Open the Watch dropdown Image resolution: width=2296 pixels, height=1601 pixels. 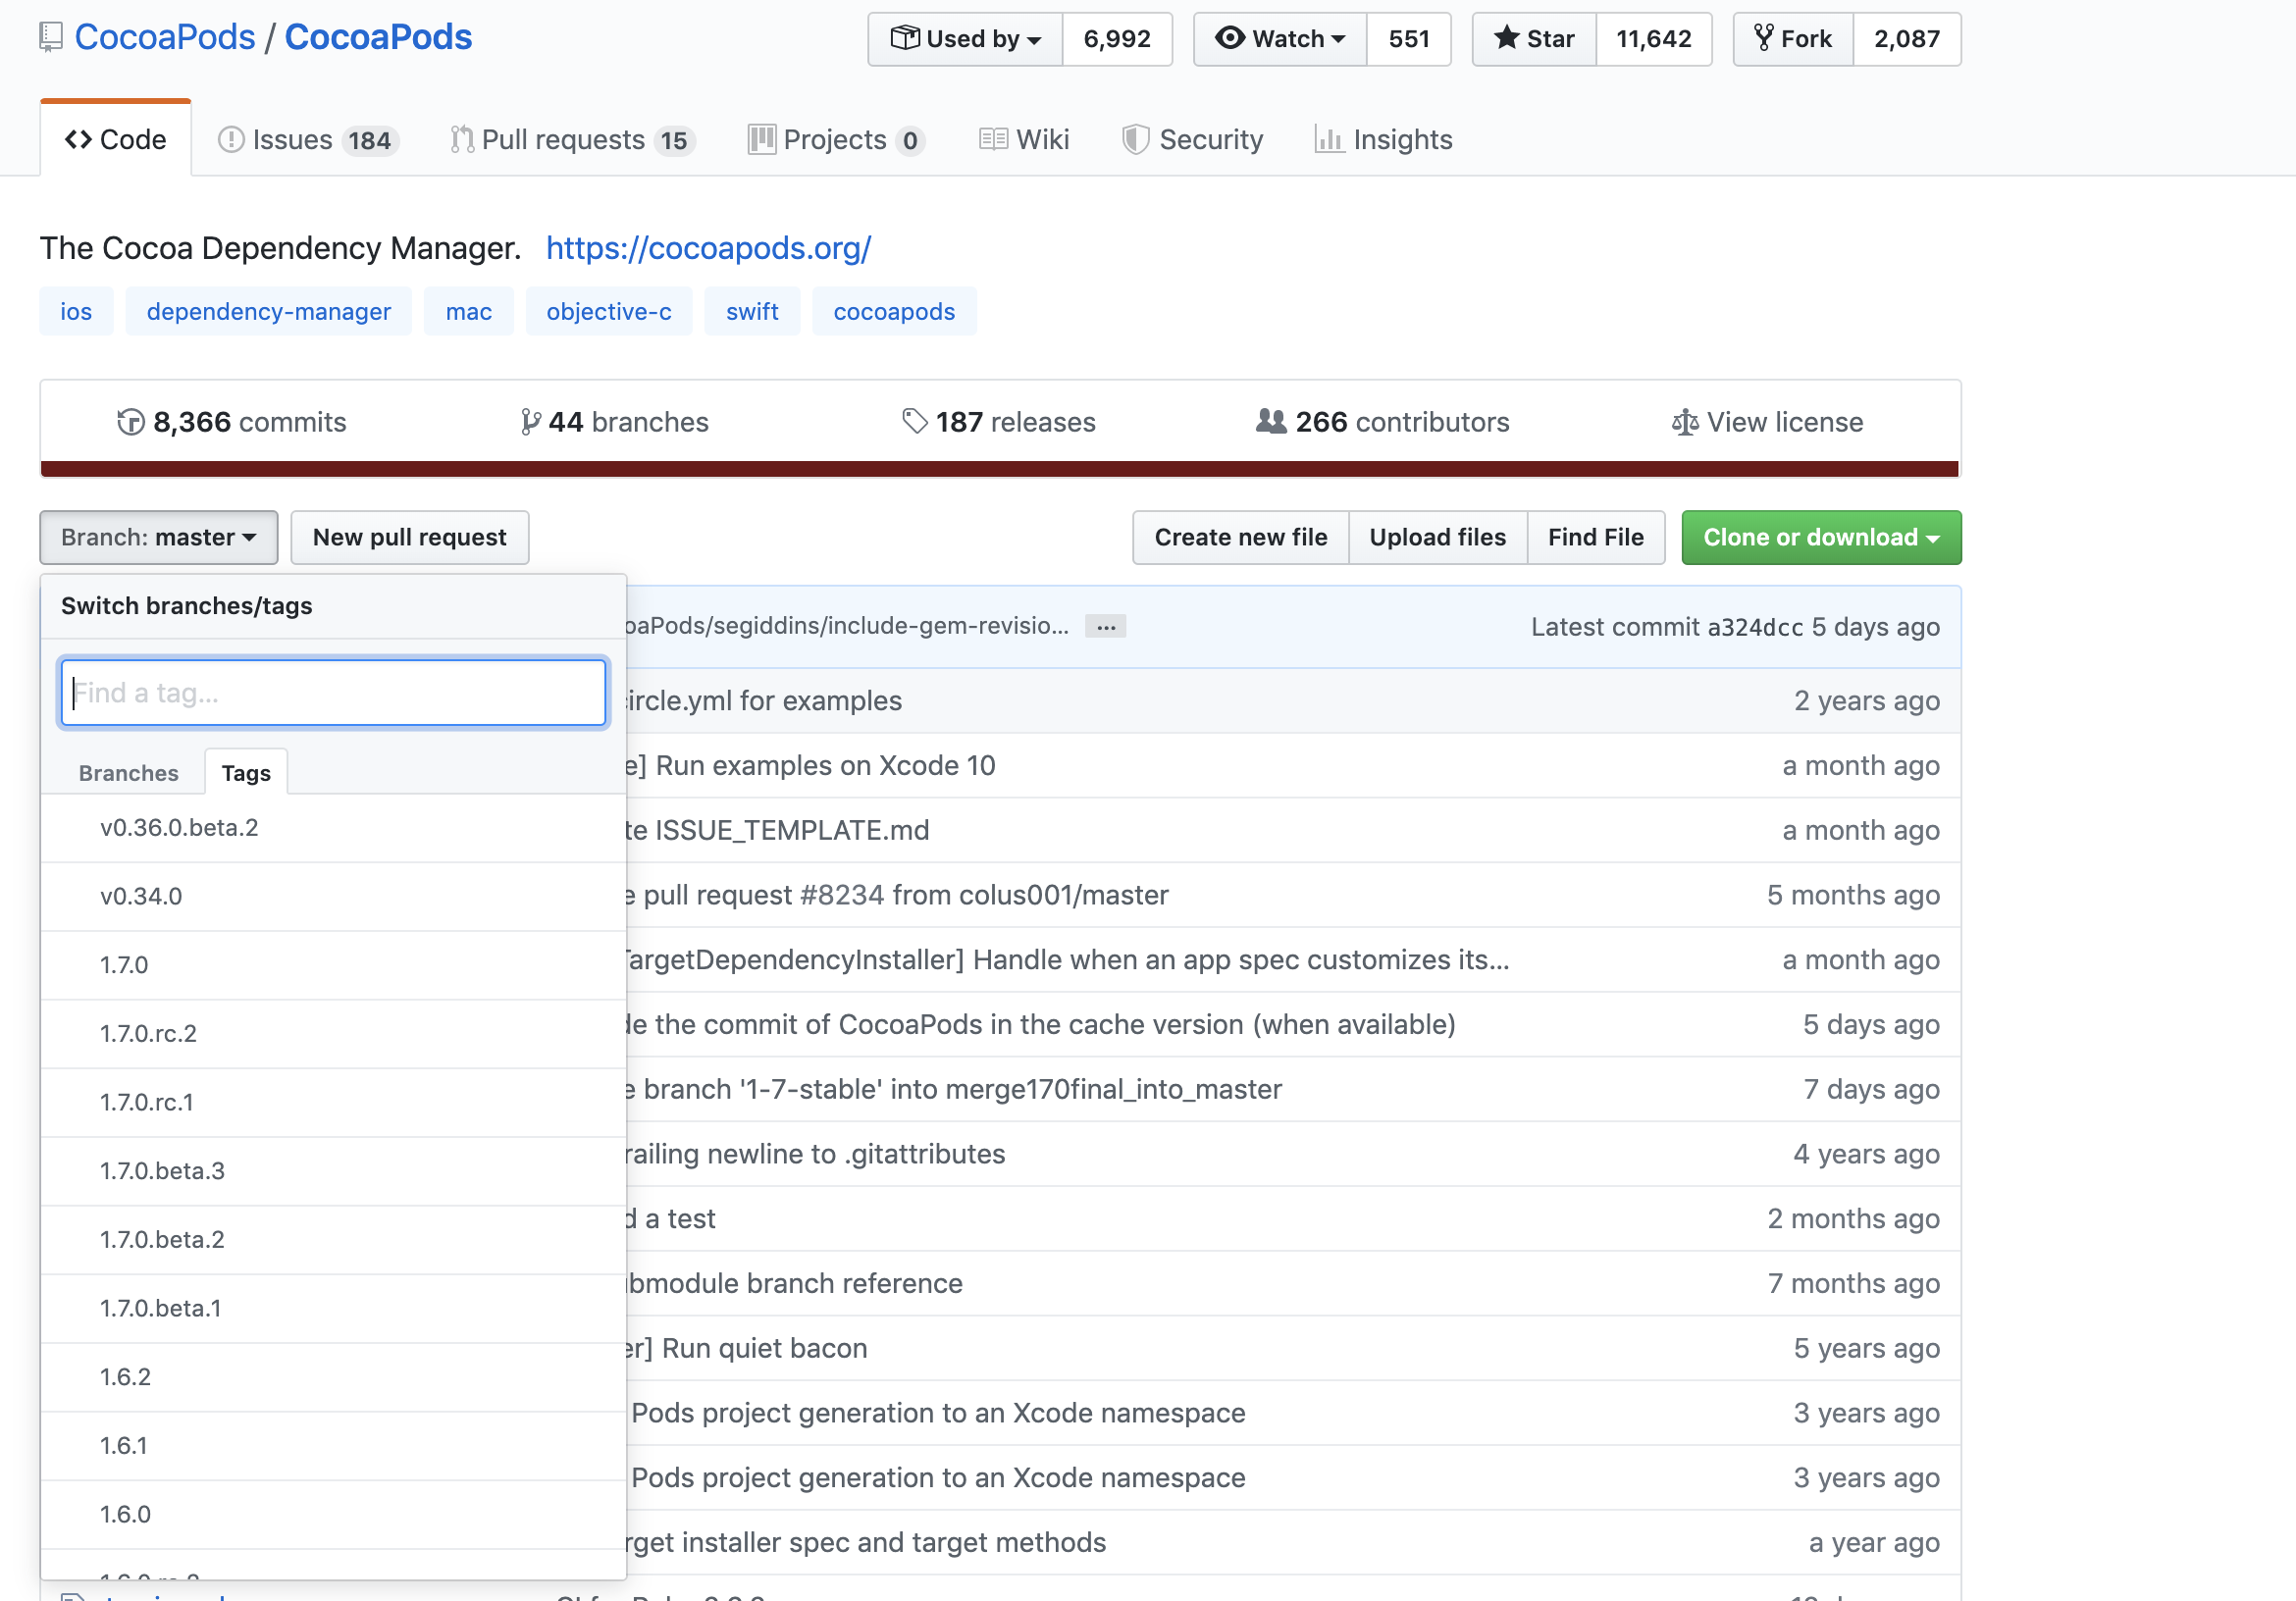click(1280, 39)
